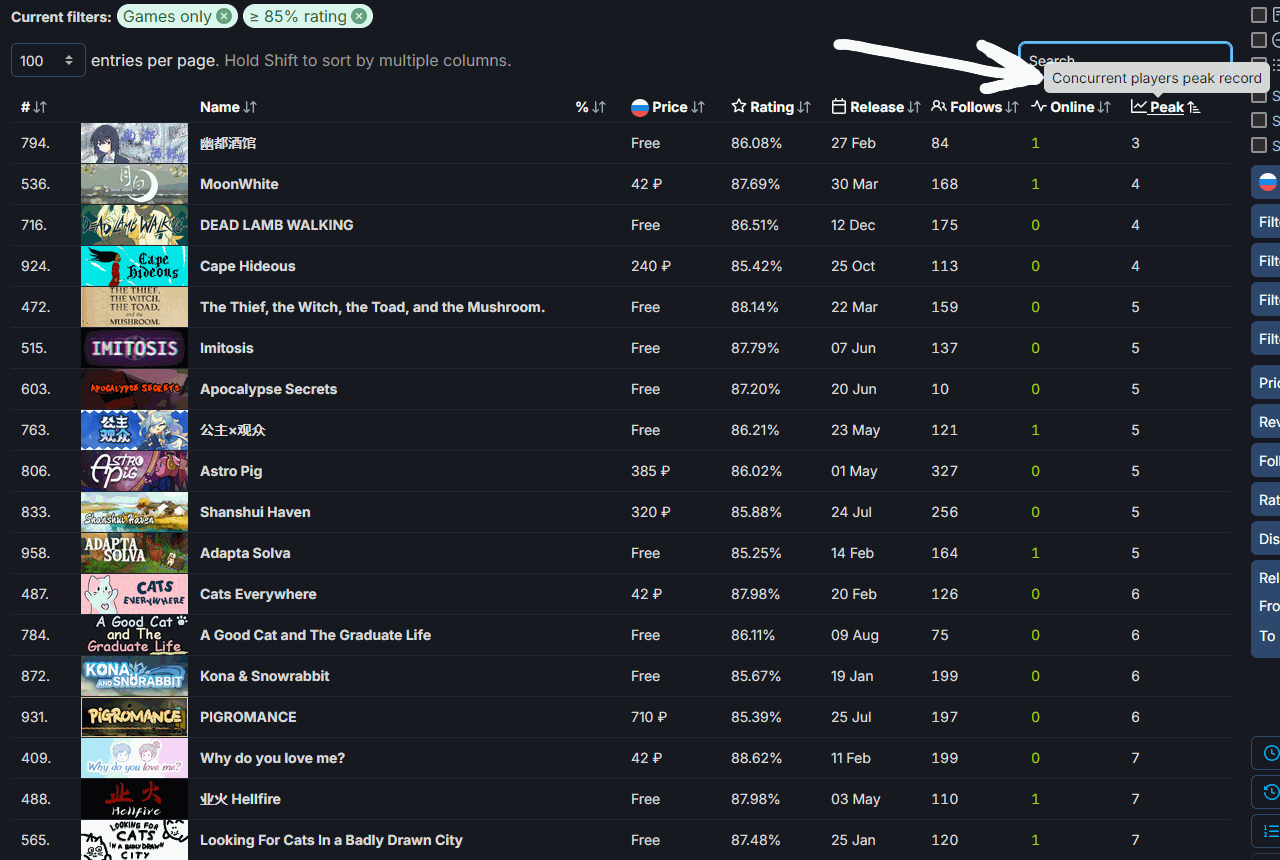Open the 业火 Hellfire thumbnail
Image resolution: width=1280 pixels, height=860 pixels.
point(134,799)
